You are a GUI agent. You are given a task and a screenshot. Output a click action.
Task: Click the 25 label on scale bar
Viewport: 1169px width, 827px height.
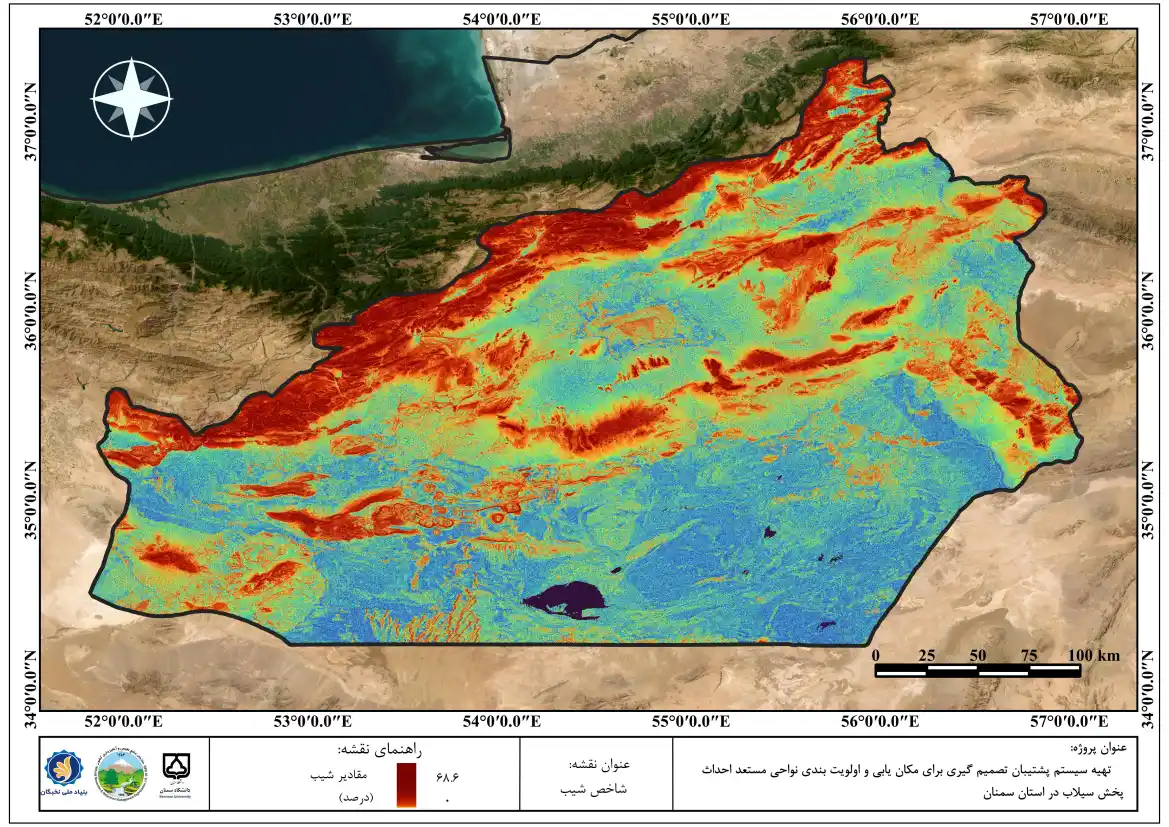click(x=926, y=655)
